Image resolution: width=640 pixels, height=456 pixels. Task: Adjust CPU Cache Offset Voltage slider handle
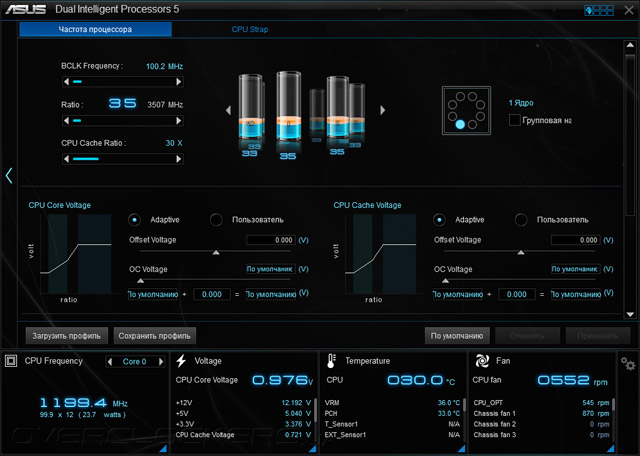(521, 253)
